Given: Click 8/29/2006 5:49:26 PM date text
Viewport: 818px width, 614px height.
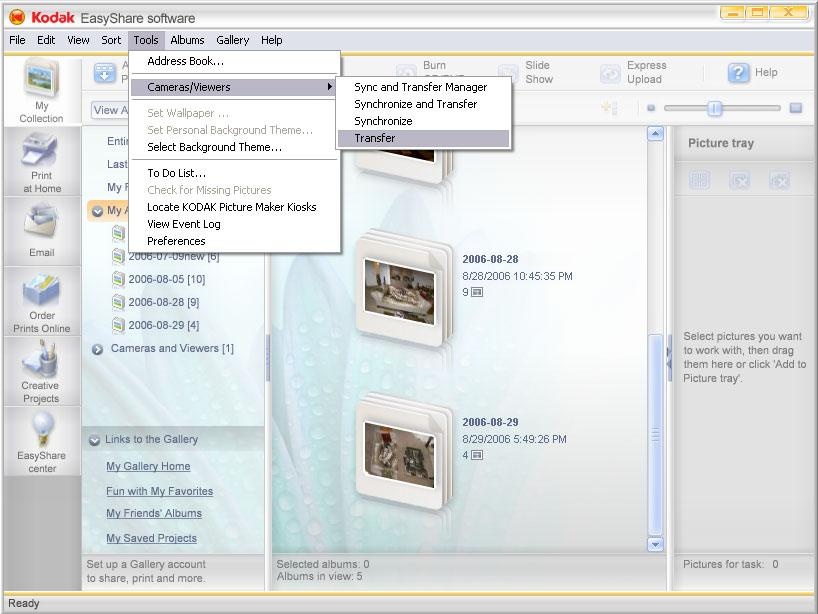Looking at the screenshot, I should click(x=514, y=439).
